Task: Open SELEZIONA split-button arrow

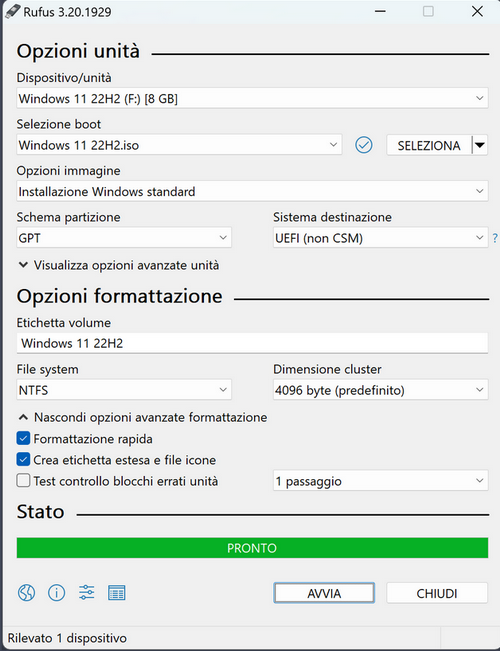Action: pos(480,145)
